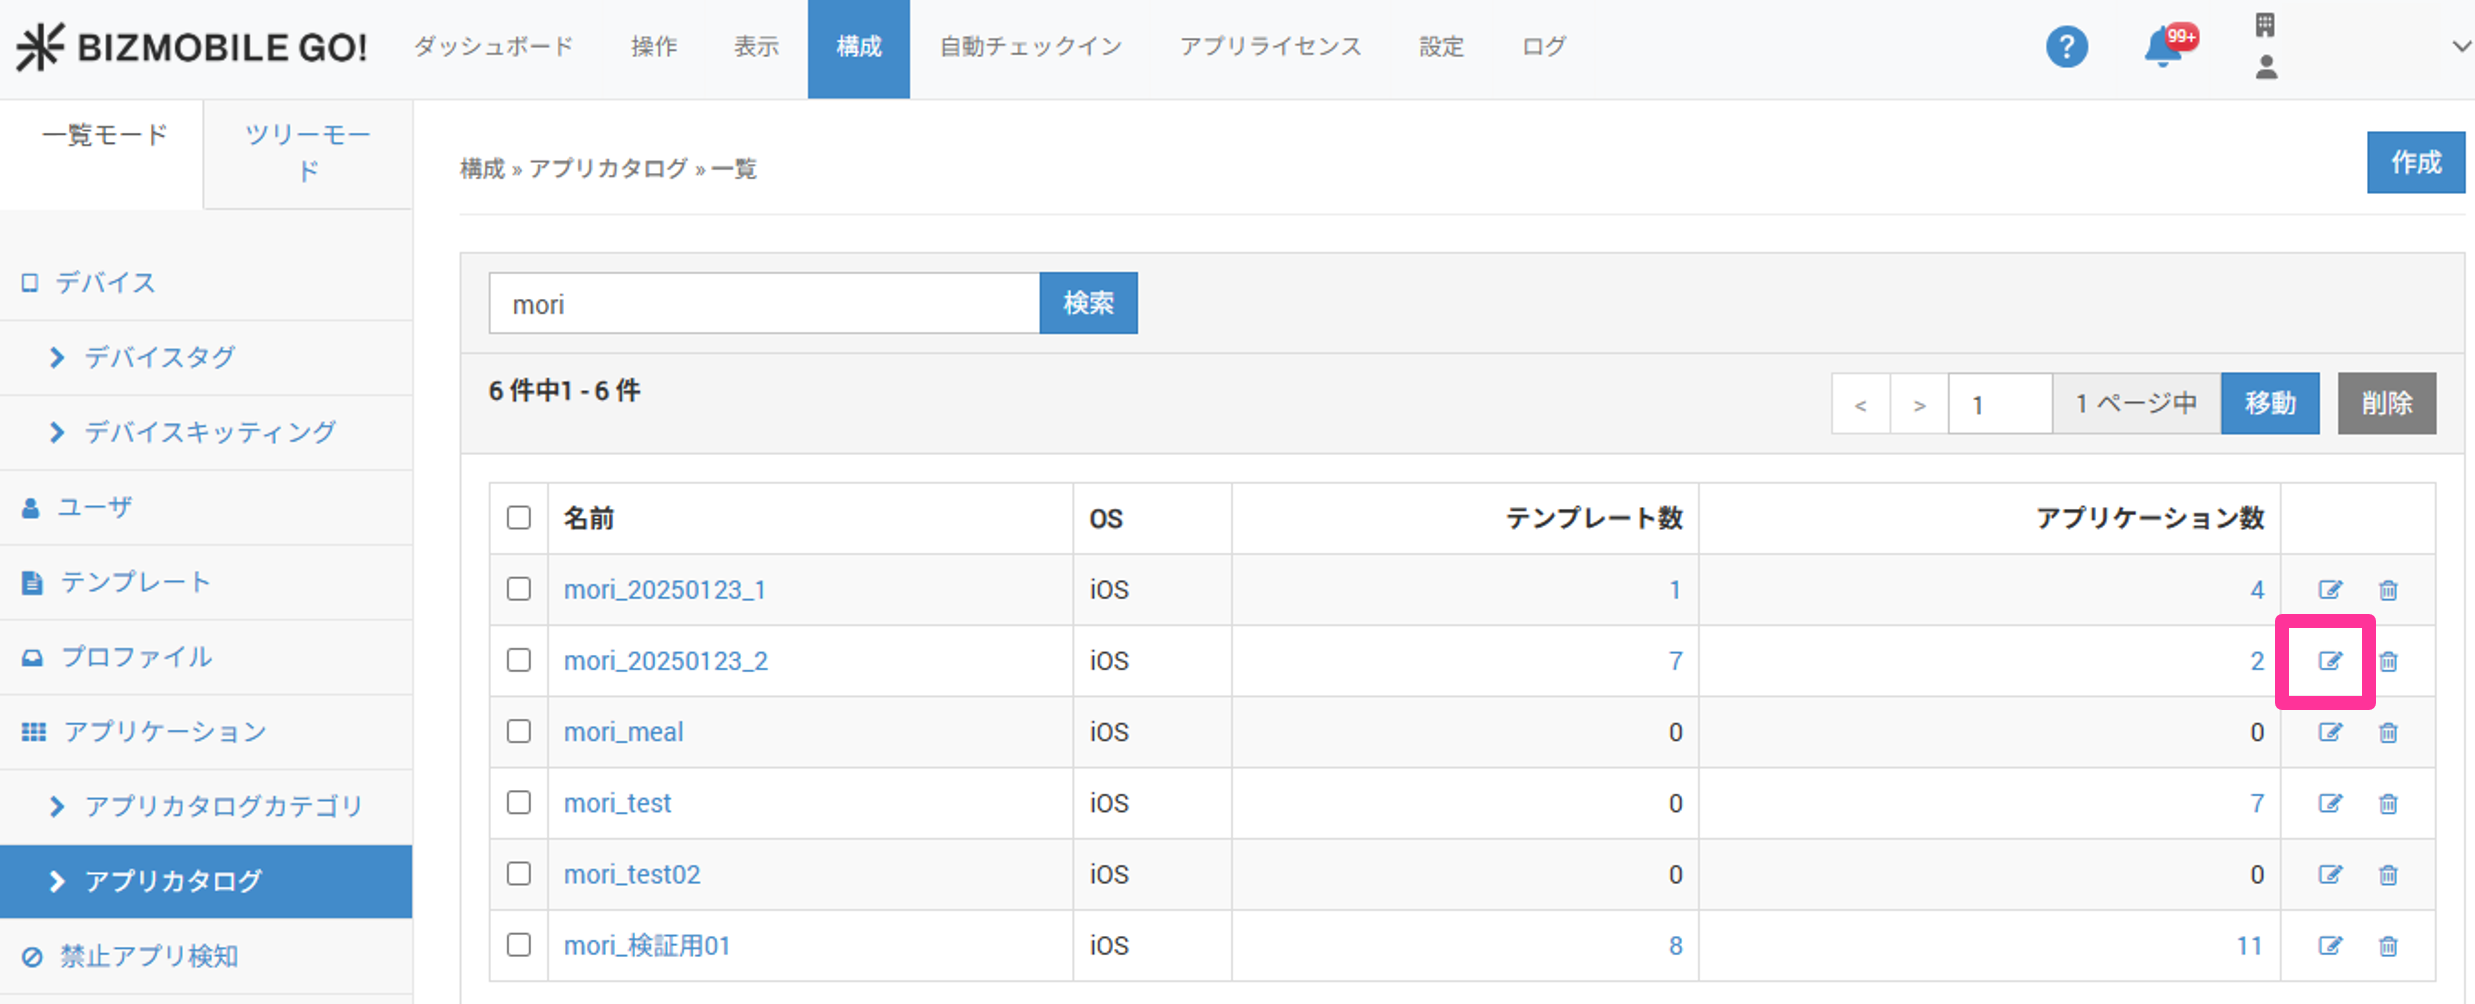Open the ダッシュボード menu
This screenshot has height=1004, width=2475.
[493, 47]
